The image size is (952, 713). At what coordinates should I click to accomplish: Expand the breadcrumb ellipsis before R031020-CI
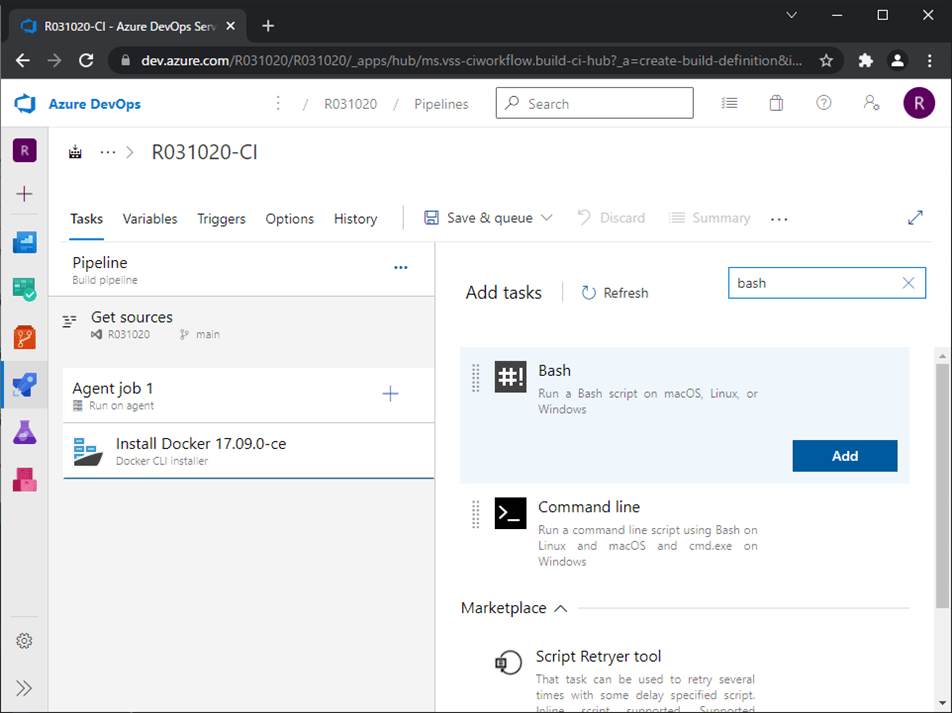click(x=107, y=152)
